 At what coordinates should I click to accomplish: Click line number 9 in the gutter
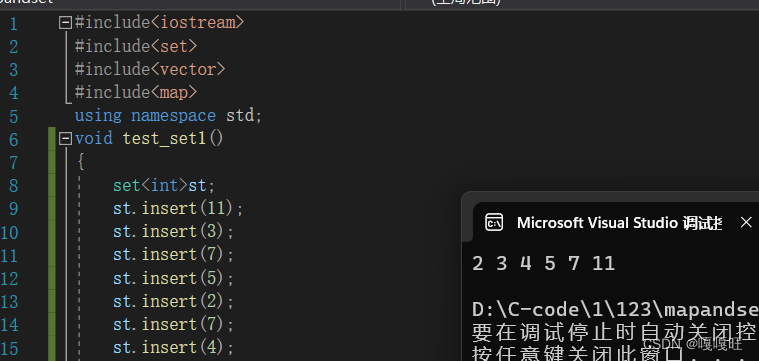13,210
